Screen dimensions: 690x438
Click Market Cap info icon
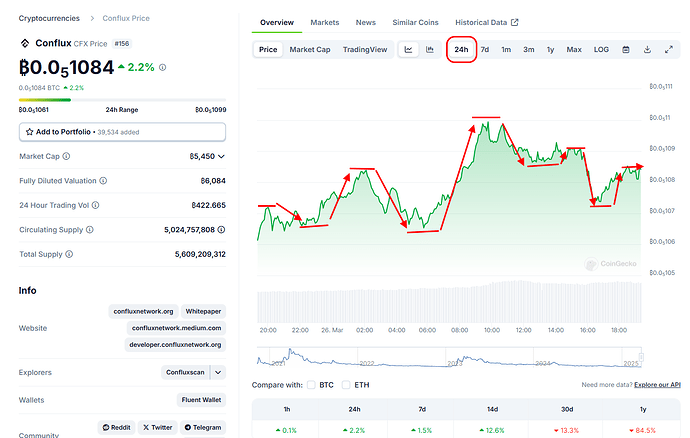click(x=66, y=156)
